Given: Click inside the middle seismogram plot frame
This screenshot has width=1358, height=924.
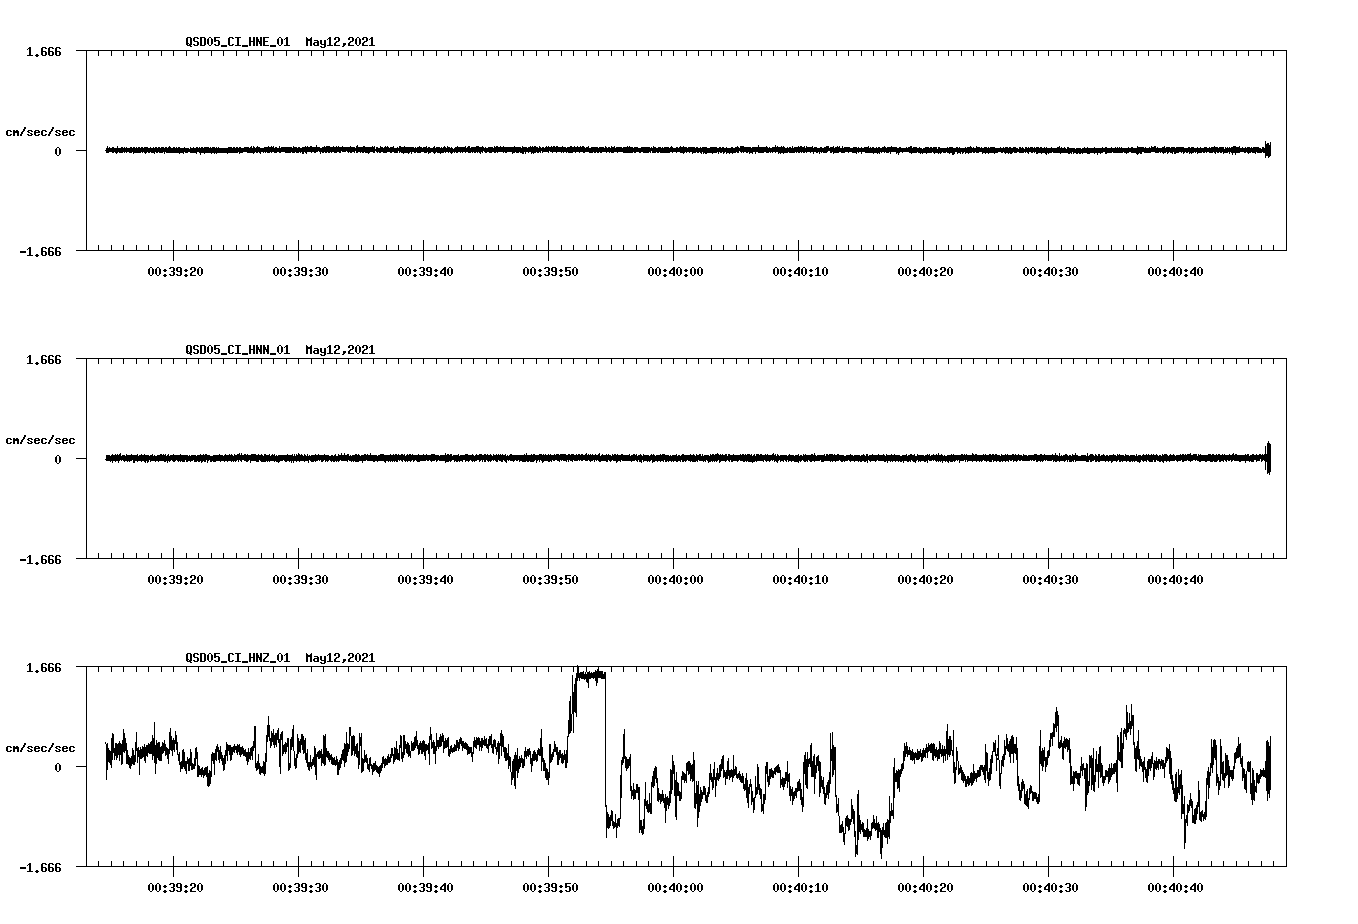Looking at the screenshot, I should point(680,460).
